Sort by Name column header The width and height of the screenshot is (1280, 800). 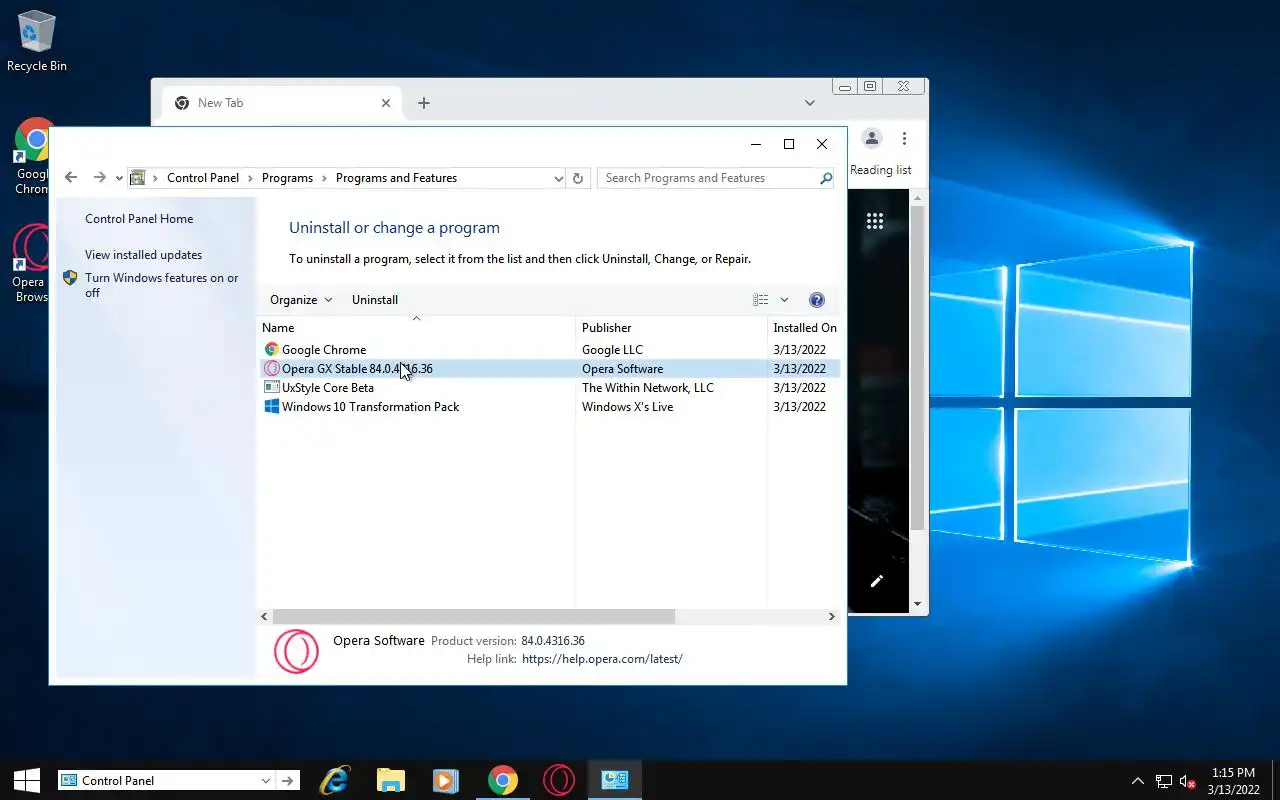point(417,328)
